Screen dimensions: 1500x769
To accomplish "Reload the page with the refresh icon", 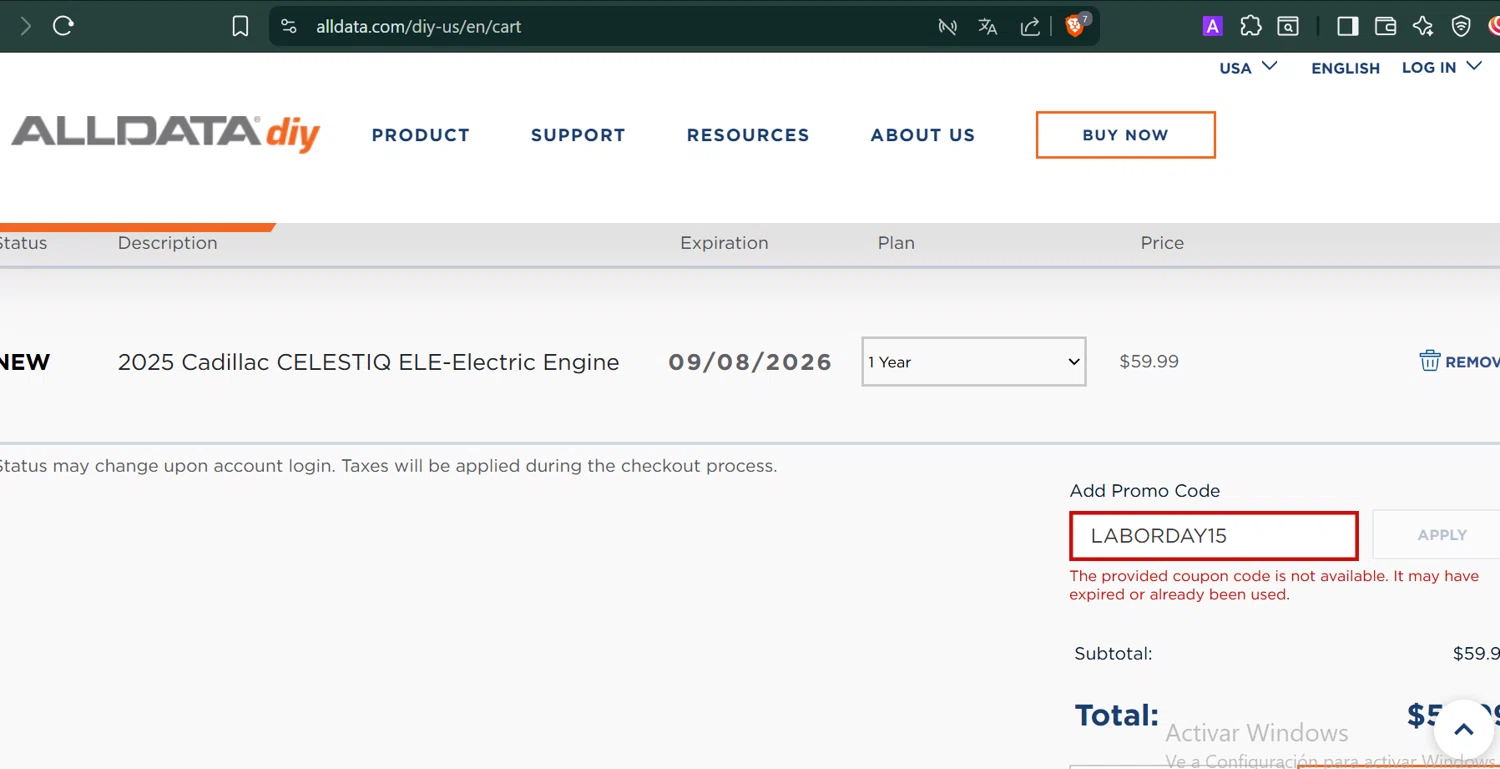I will coord(63,27).
